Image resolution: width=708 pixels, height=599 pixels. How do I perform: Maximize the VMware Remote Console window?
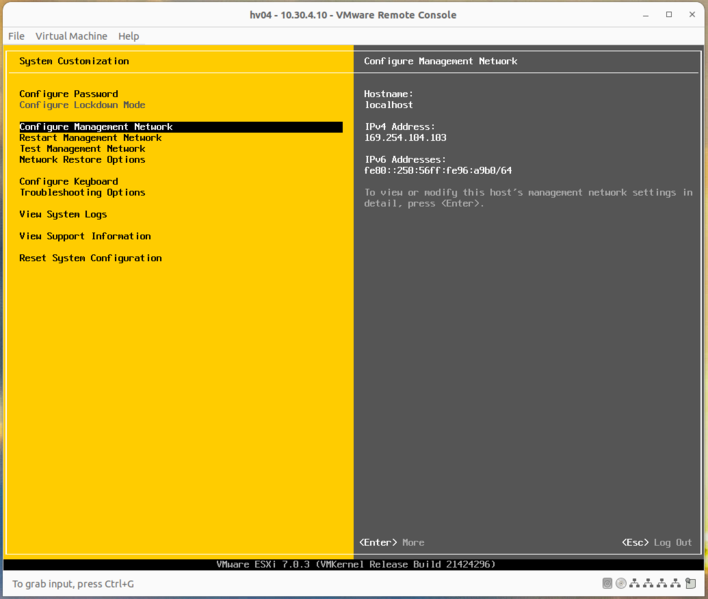pyautogui.click(x=669, y=15)
